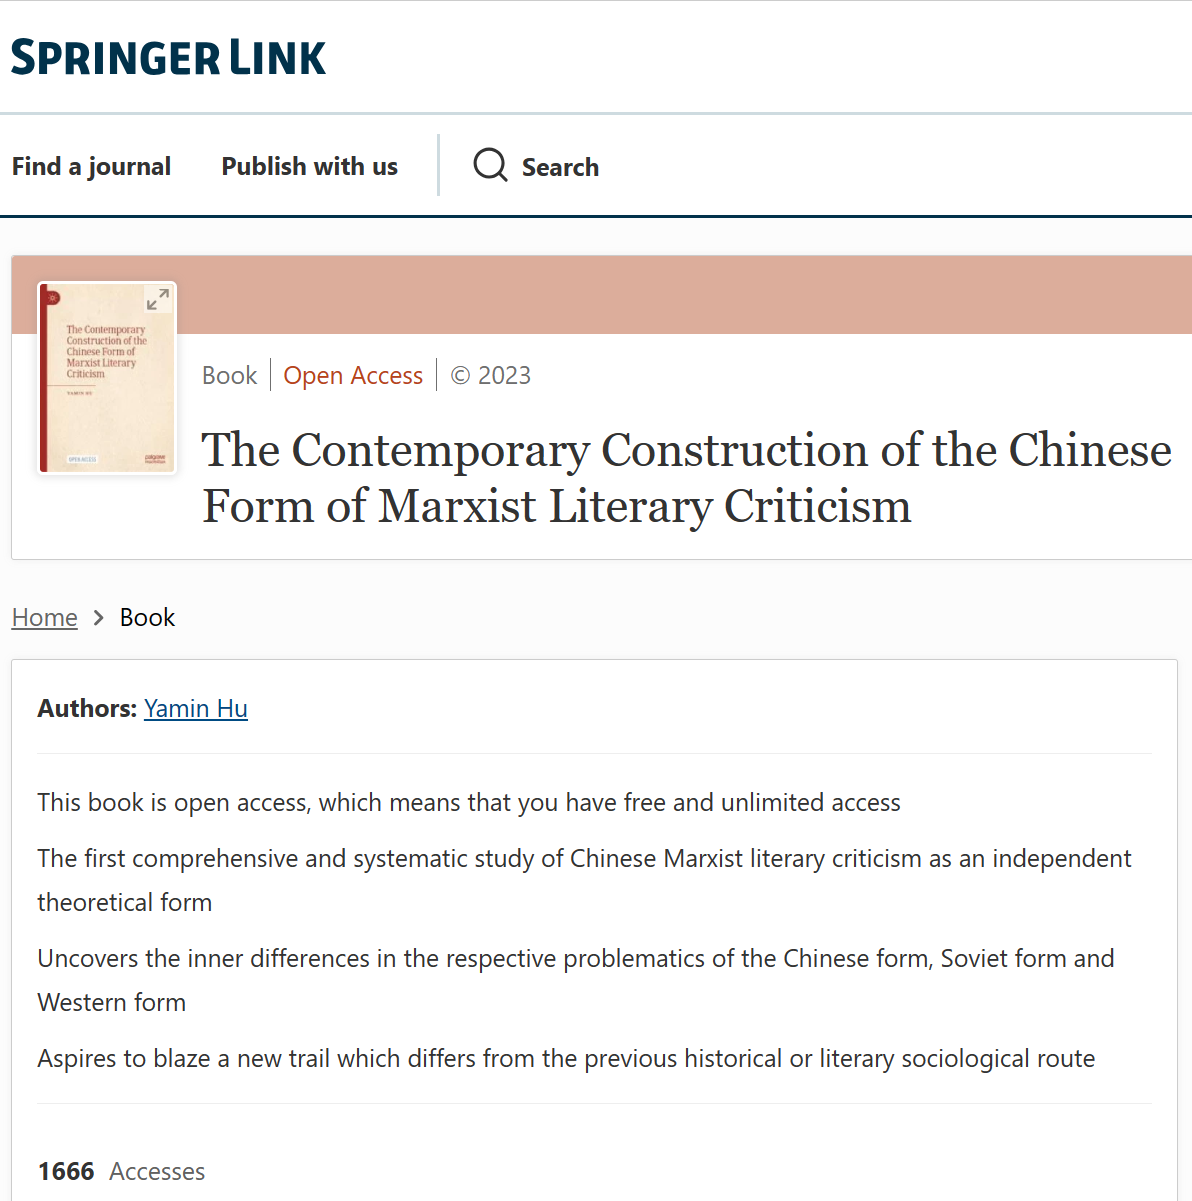Screen dimensions: 1192x1201
Task: Click the Aspires to blaze highlight text
Action: point(566,1058)
